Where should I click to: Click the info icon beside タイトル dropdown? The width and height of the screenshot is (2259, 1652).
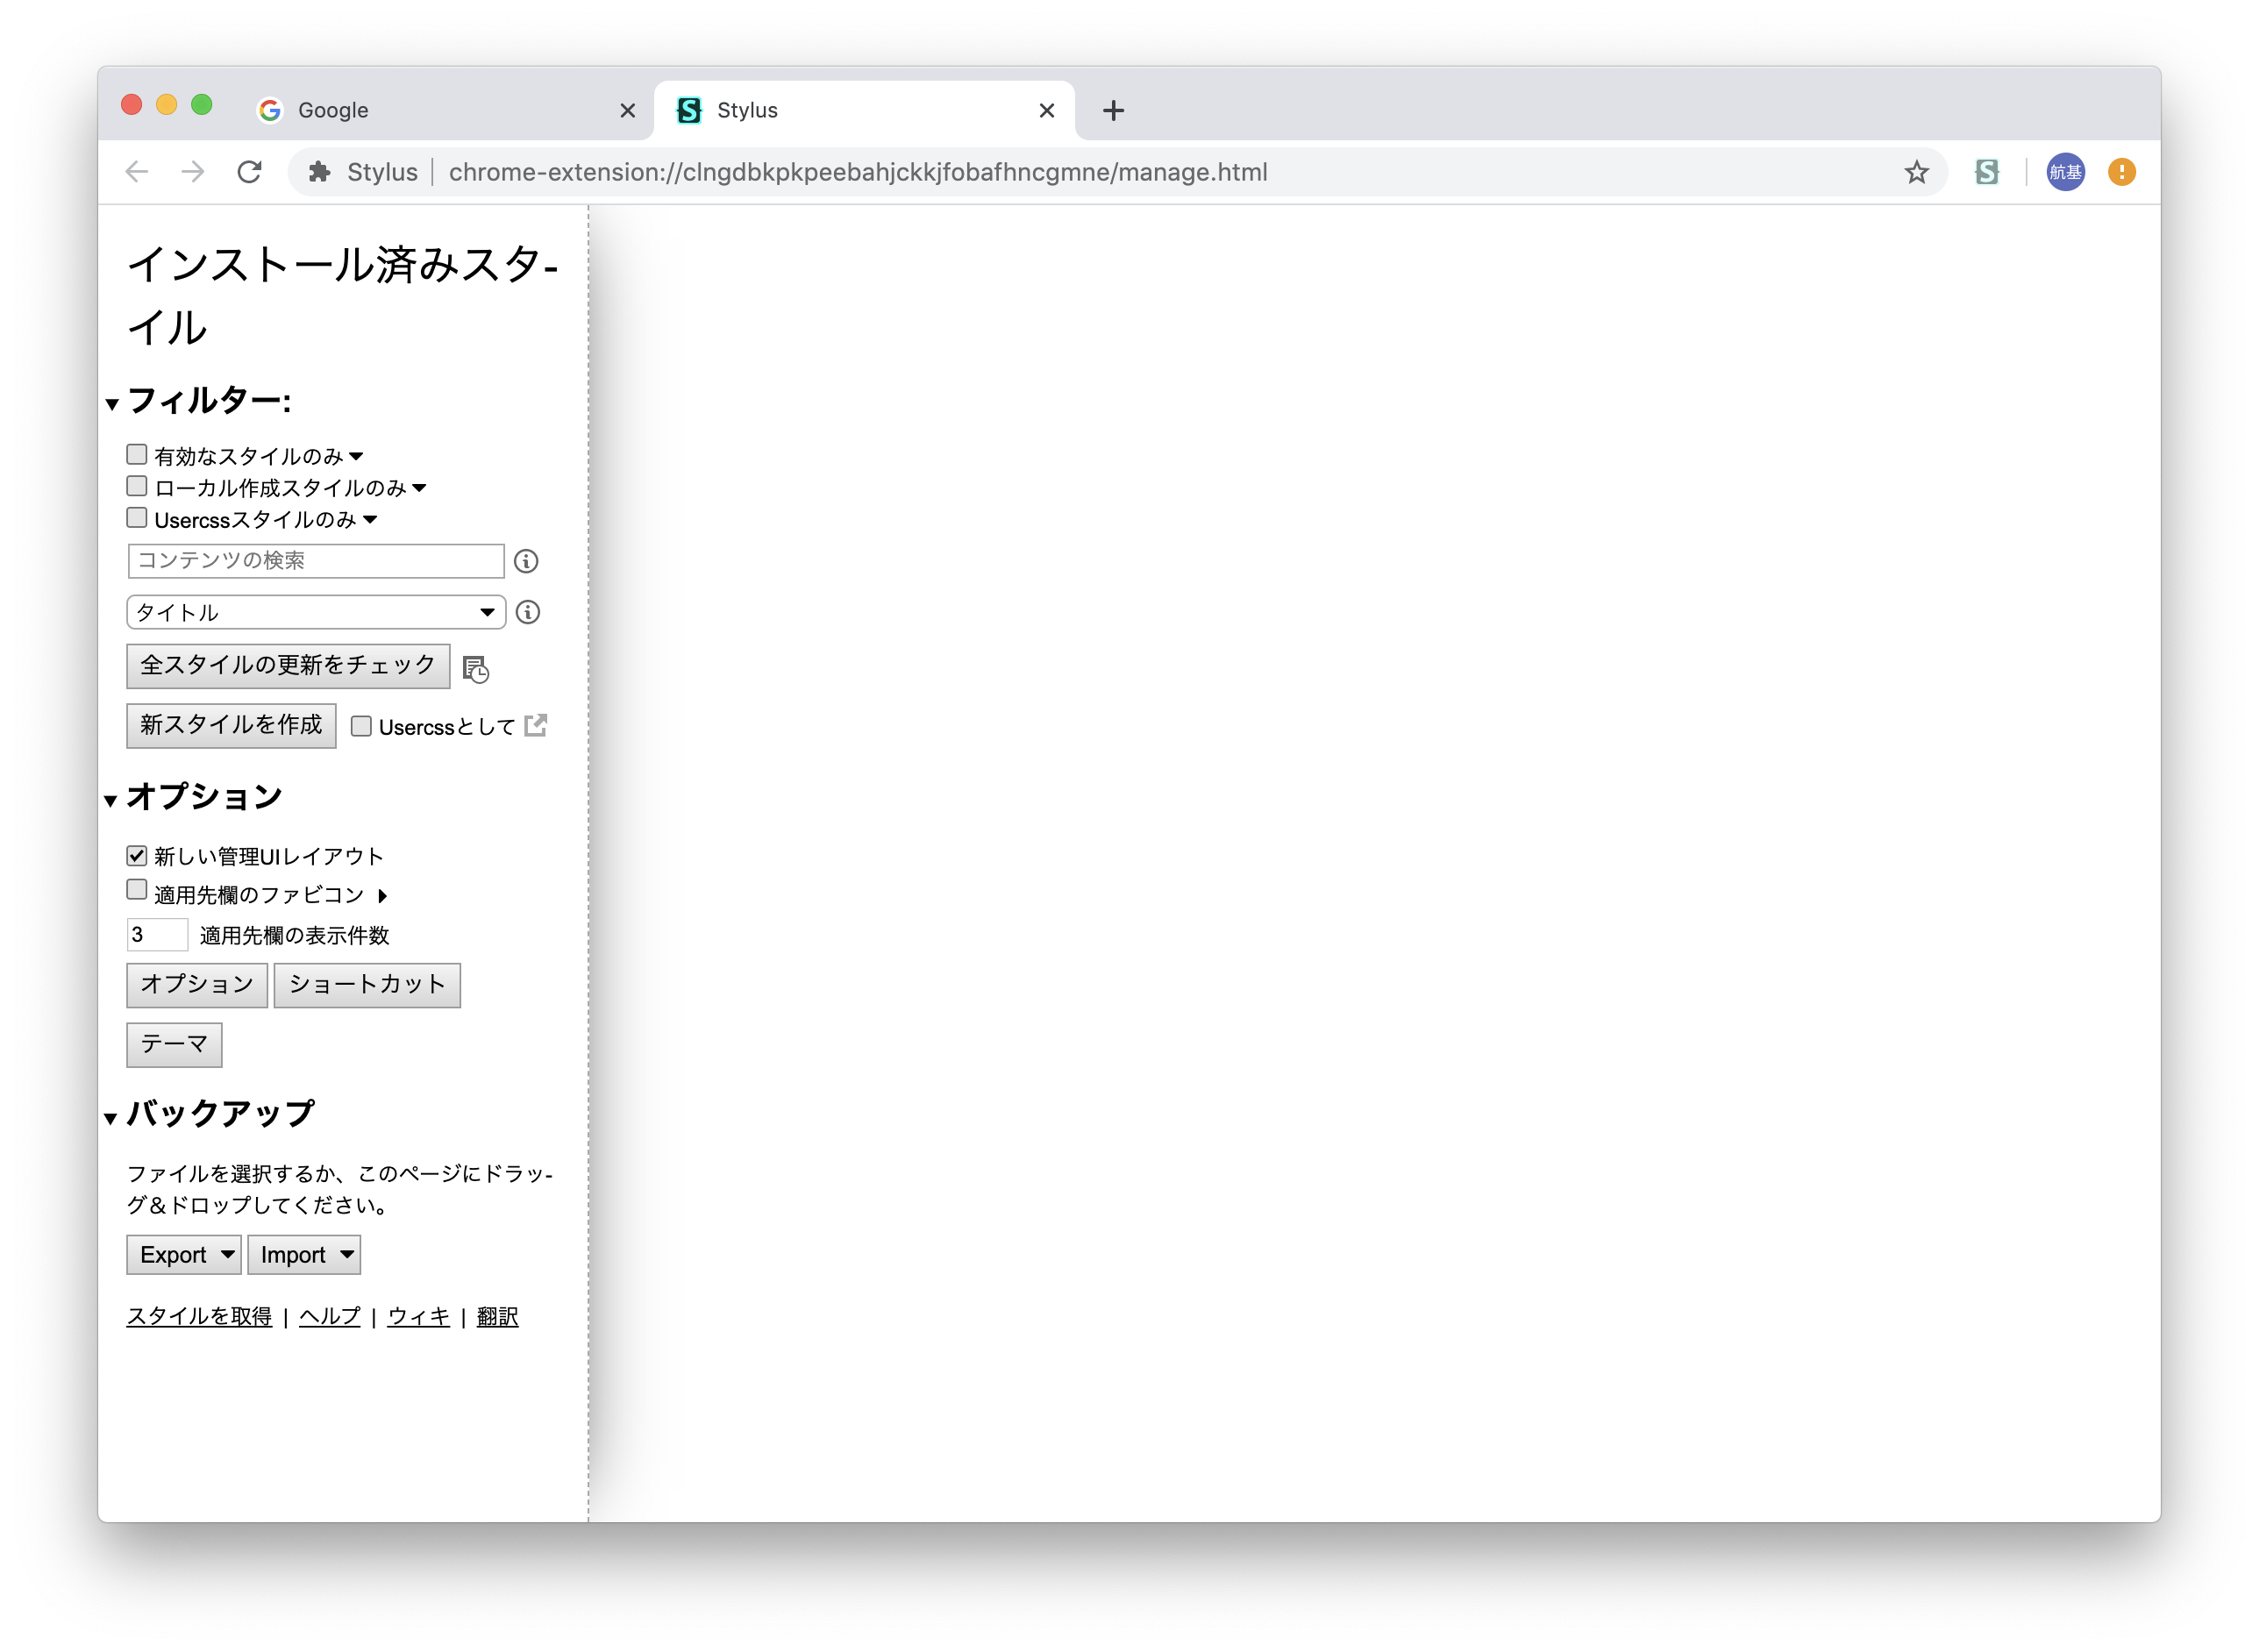click(528, 612)
